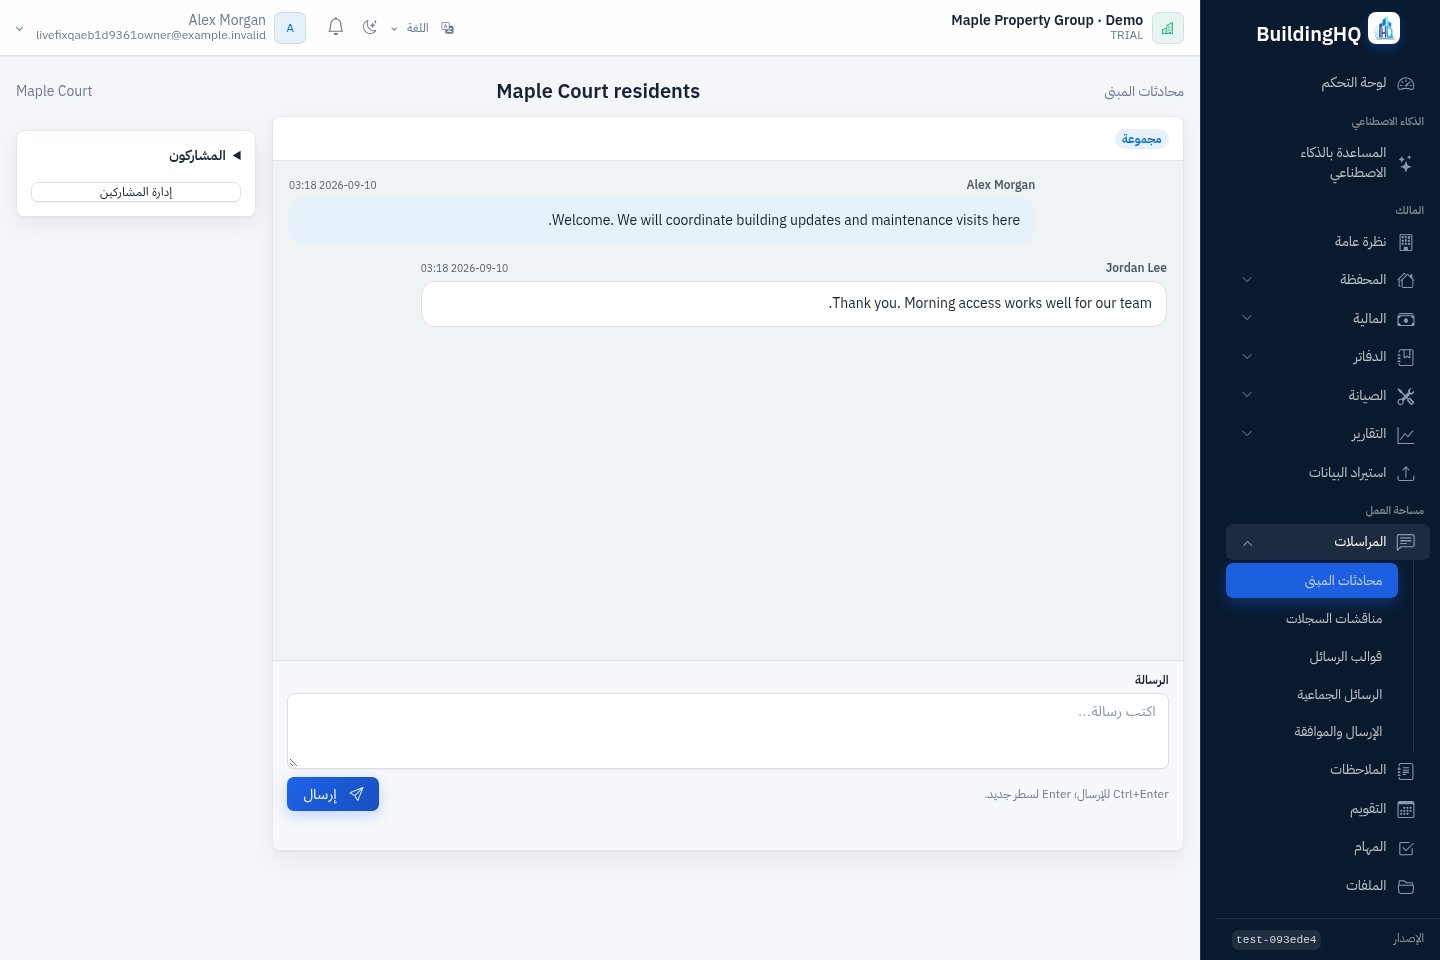Expand the التقارير reports submenu chevron
Image resolution: width=1440 pixels, height=960 pixels.
point(1247,434)
